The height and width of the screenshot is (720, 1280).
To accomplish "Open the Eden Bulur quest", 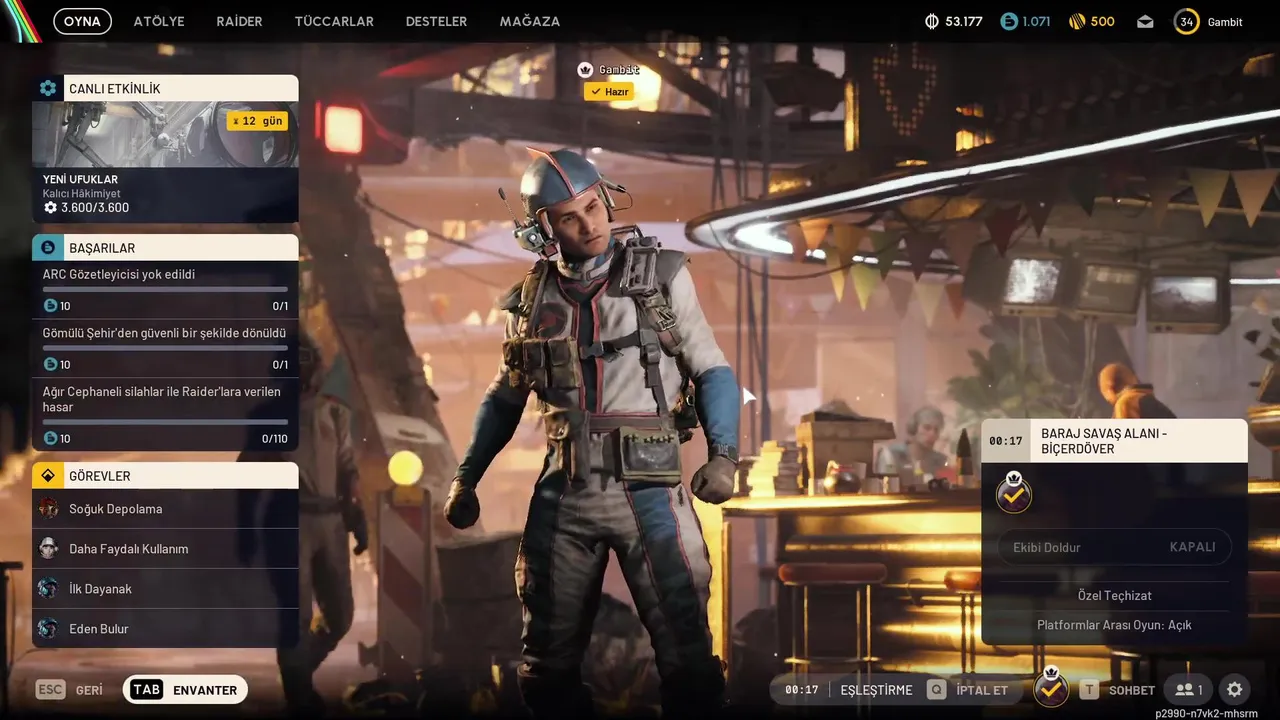I will pyautogui.click(x=165, y=629).
